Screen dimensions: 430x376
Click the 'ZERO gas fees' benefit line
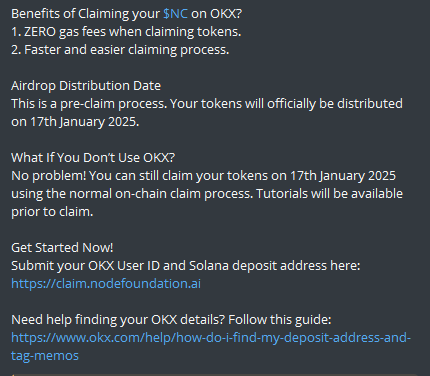tap(126, 32)
